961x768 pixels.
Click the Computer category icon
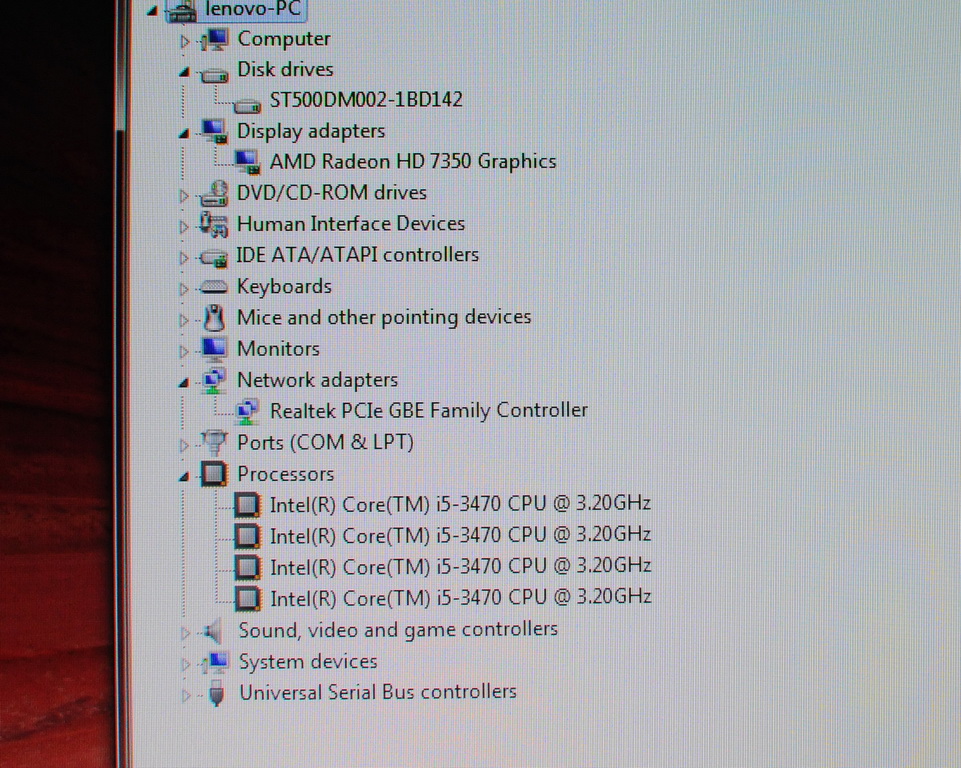click(x=215, y=40)
